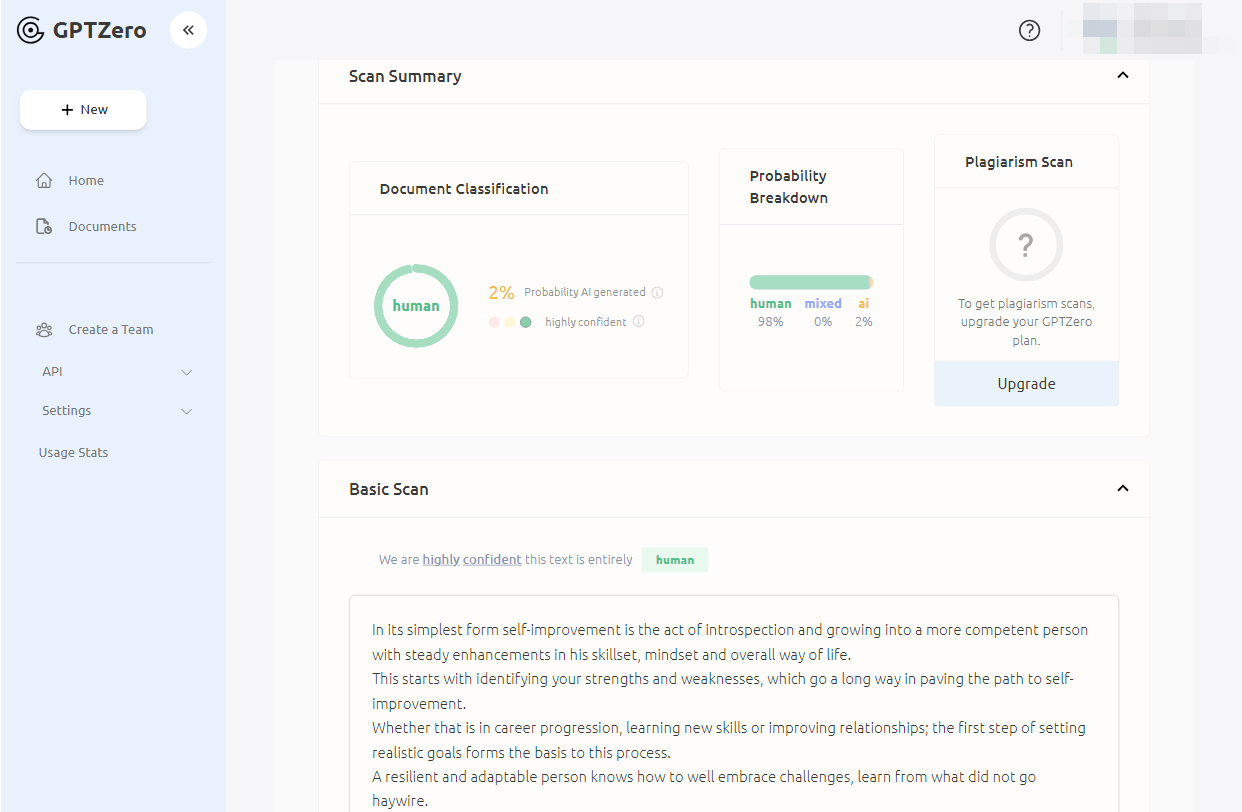Click the highly confident underlined link
The image size is (1242, 812).
click(x=472, y=560)
